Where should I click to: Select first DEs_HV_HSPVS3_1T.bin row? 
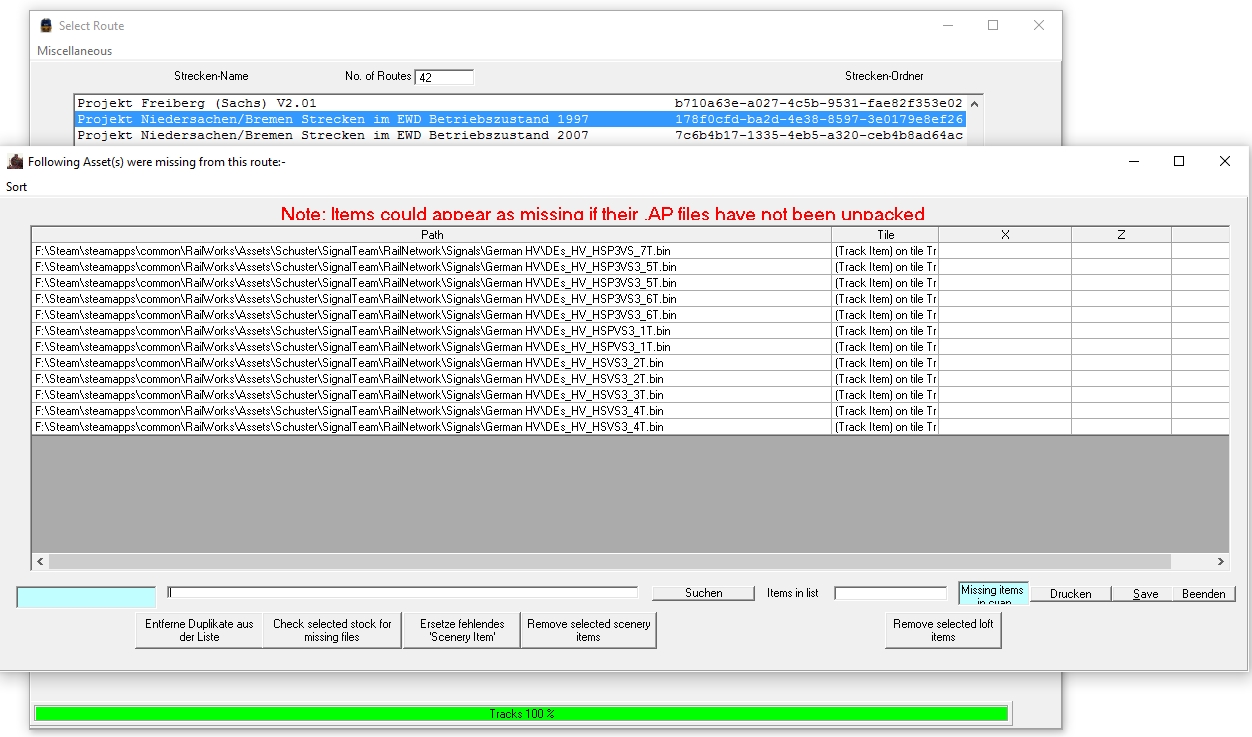[431, 331]
